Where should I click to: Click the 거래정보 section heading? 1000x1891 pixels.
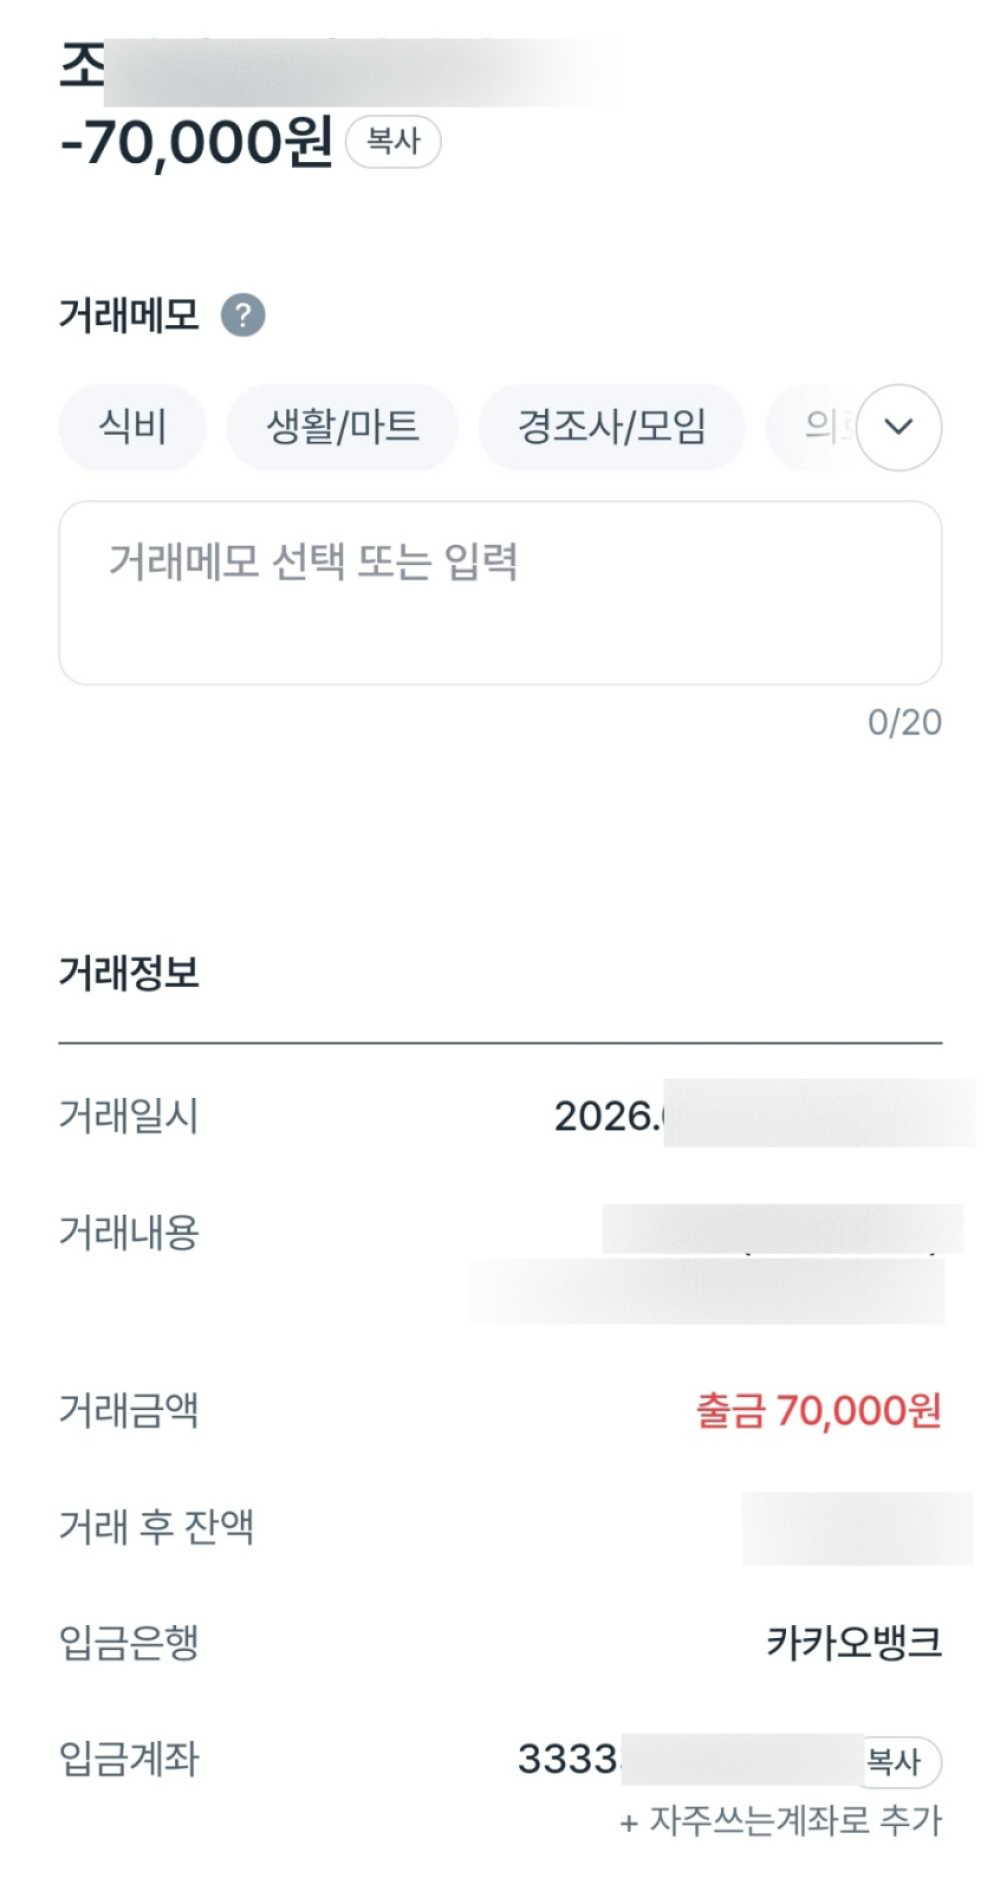click(x=129, y=972)
